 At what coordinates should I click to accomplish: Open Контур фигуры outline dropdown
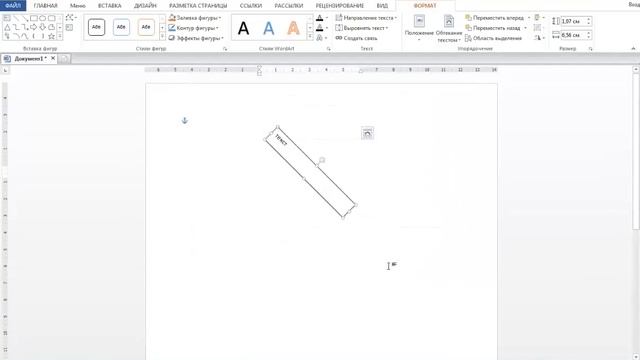(x=193, y=28)
